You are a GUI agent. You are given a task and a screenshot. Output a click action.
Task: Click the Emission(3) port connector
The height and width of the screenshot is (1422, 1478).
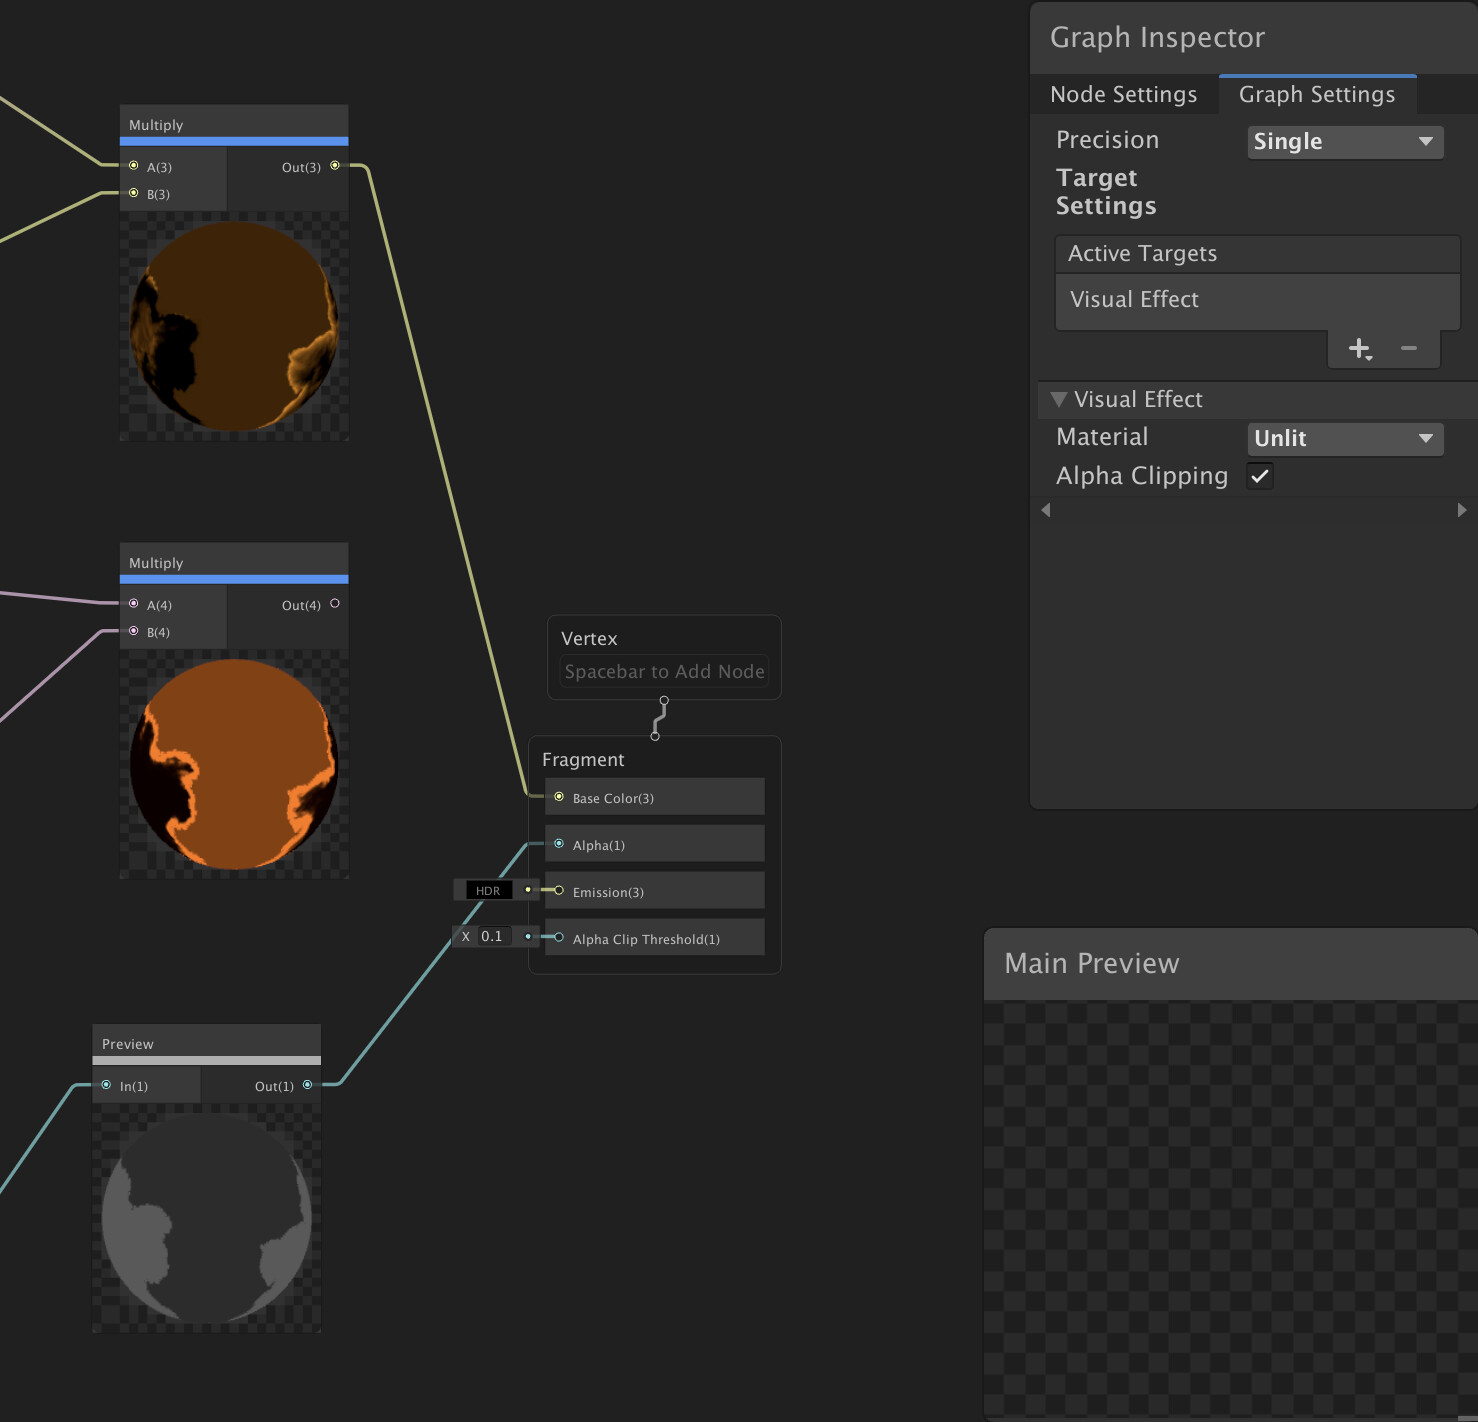[x=559, y=890]
